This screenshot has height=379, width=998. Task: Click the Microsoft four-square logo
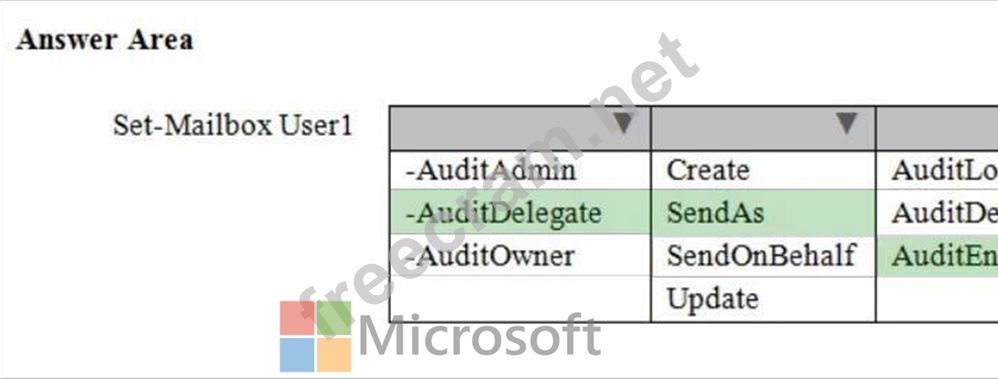pyautogui.click(x=316, y=336)
